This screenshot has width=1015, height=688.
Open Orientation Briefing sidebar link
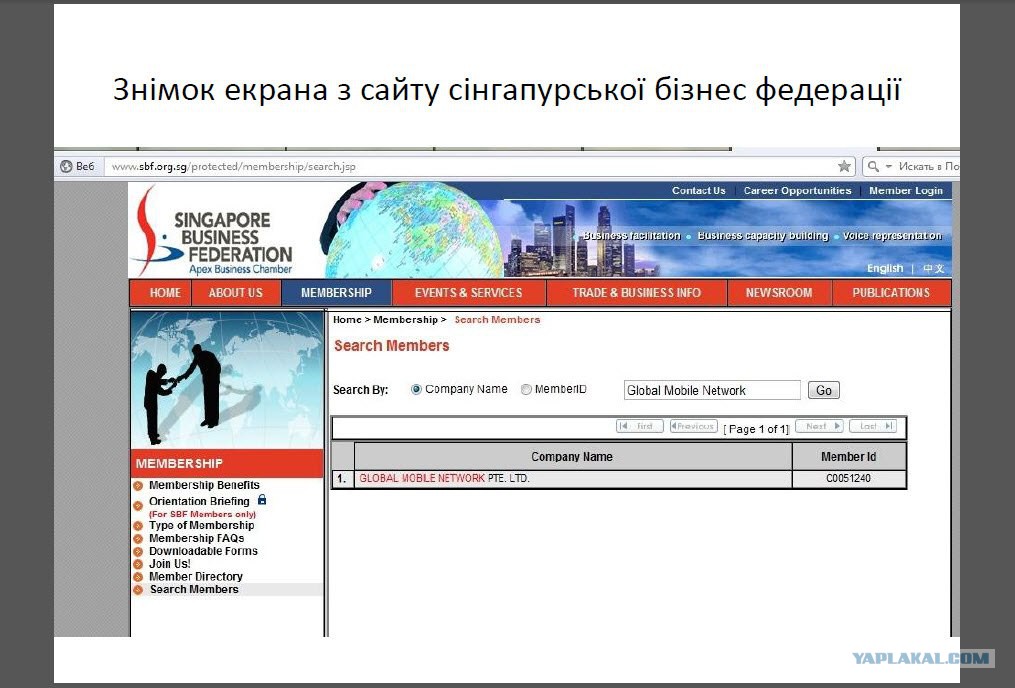pos(199,501)
